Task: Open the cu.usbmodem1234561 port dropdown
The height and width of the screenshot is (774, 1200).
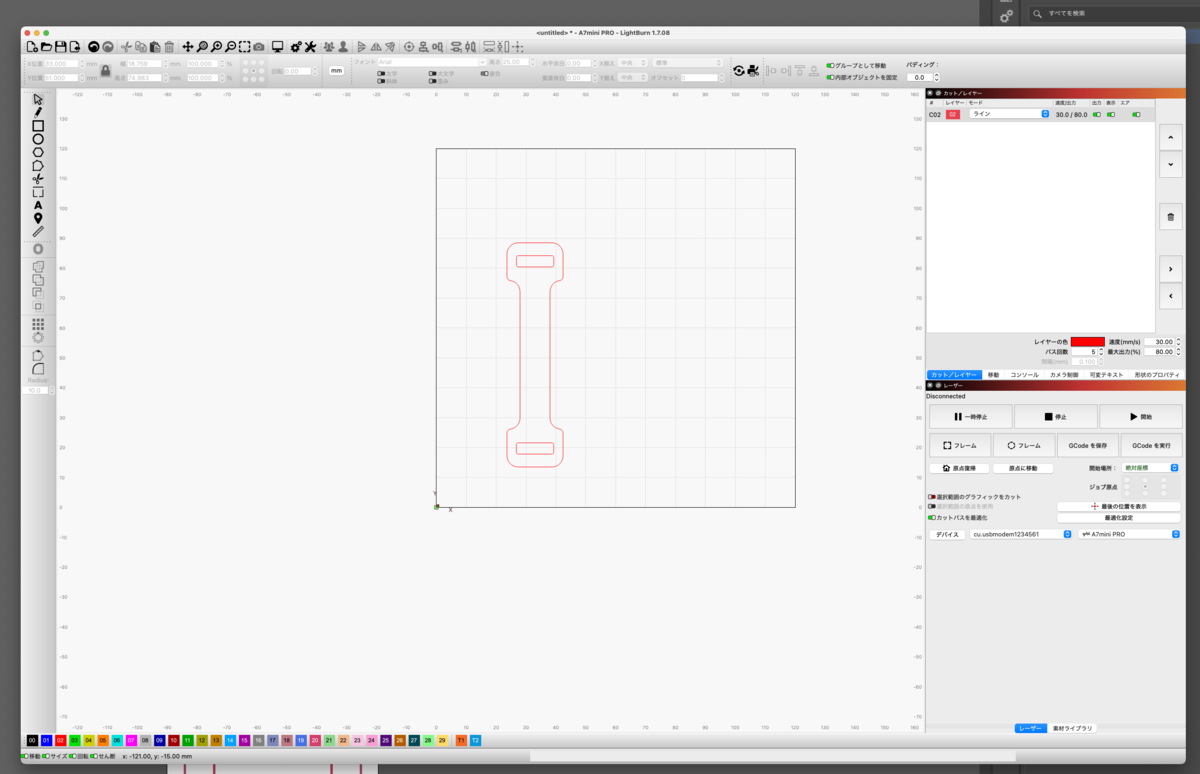Action: tap(1021, 534)
